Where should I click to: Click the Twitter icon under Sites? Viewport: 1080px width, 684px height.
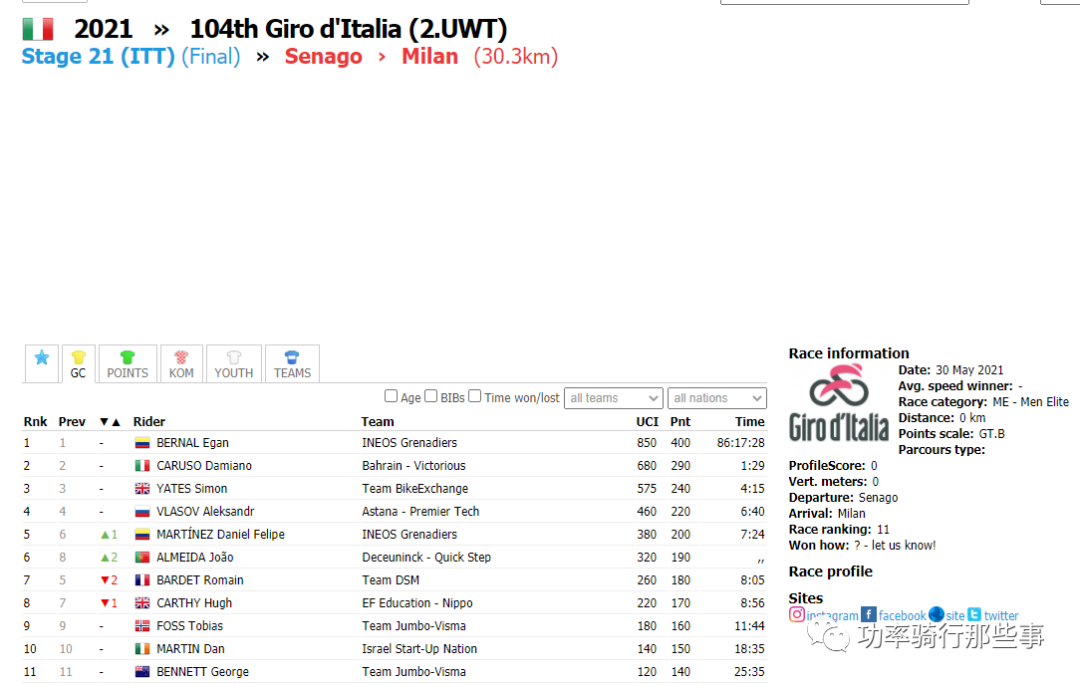click(x=974, y=614)
